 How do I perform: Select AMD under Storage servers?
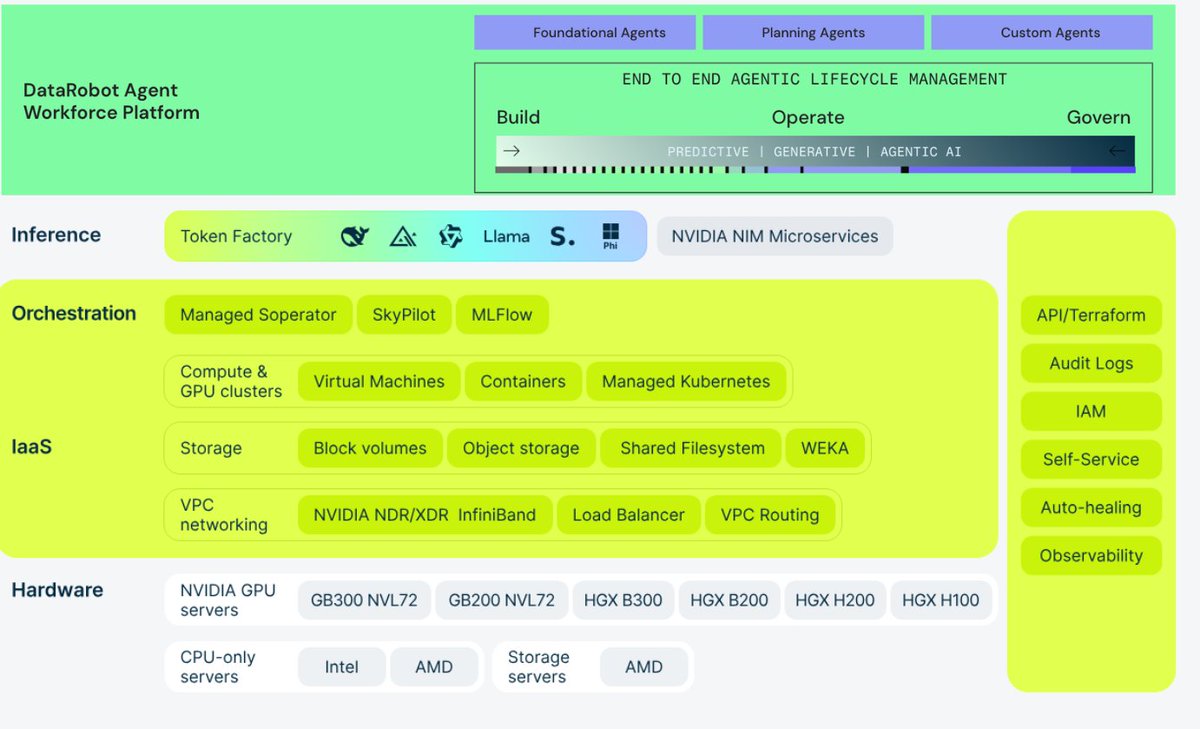(x=644, y=667)
